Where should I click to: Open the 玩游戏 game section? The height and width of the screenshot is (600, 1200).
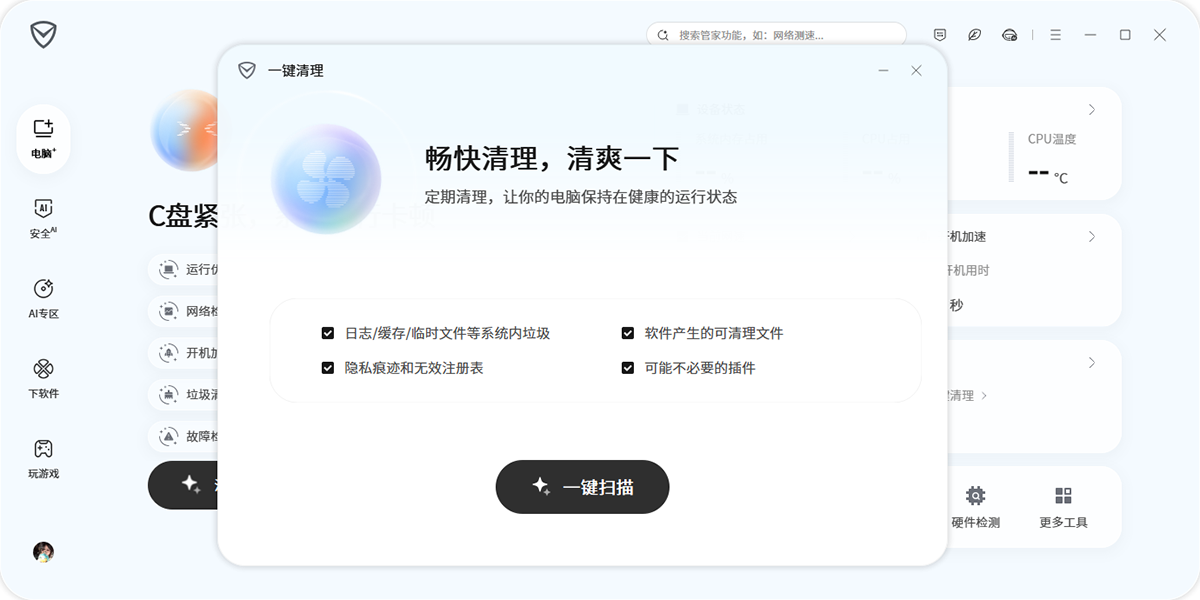coord(42,457)
